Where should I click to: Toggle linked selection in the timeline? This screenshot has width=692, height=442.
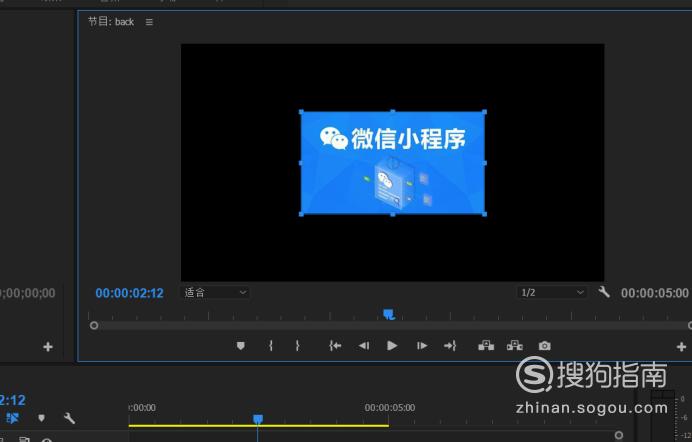tap(12, 418)
